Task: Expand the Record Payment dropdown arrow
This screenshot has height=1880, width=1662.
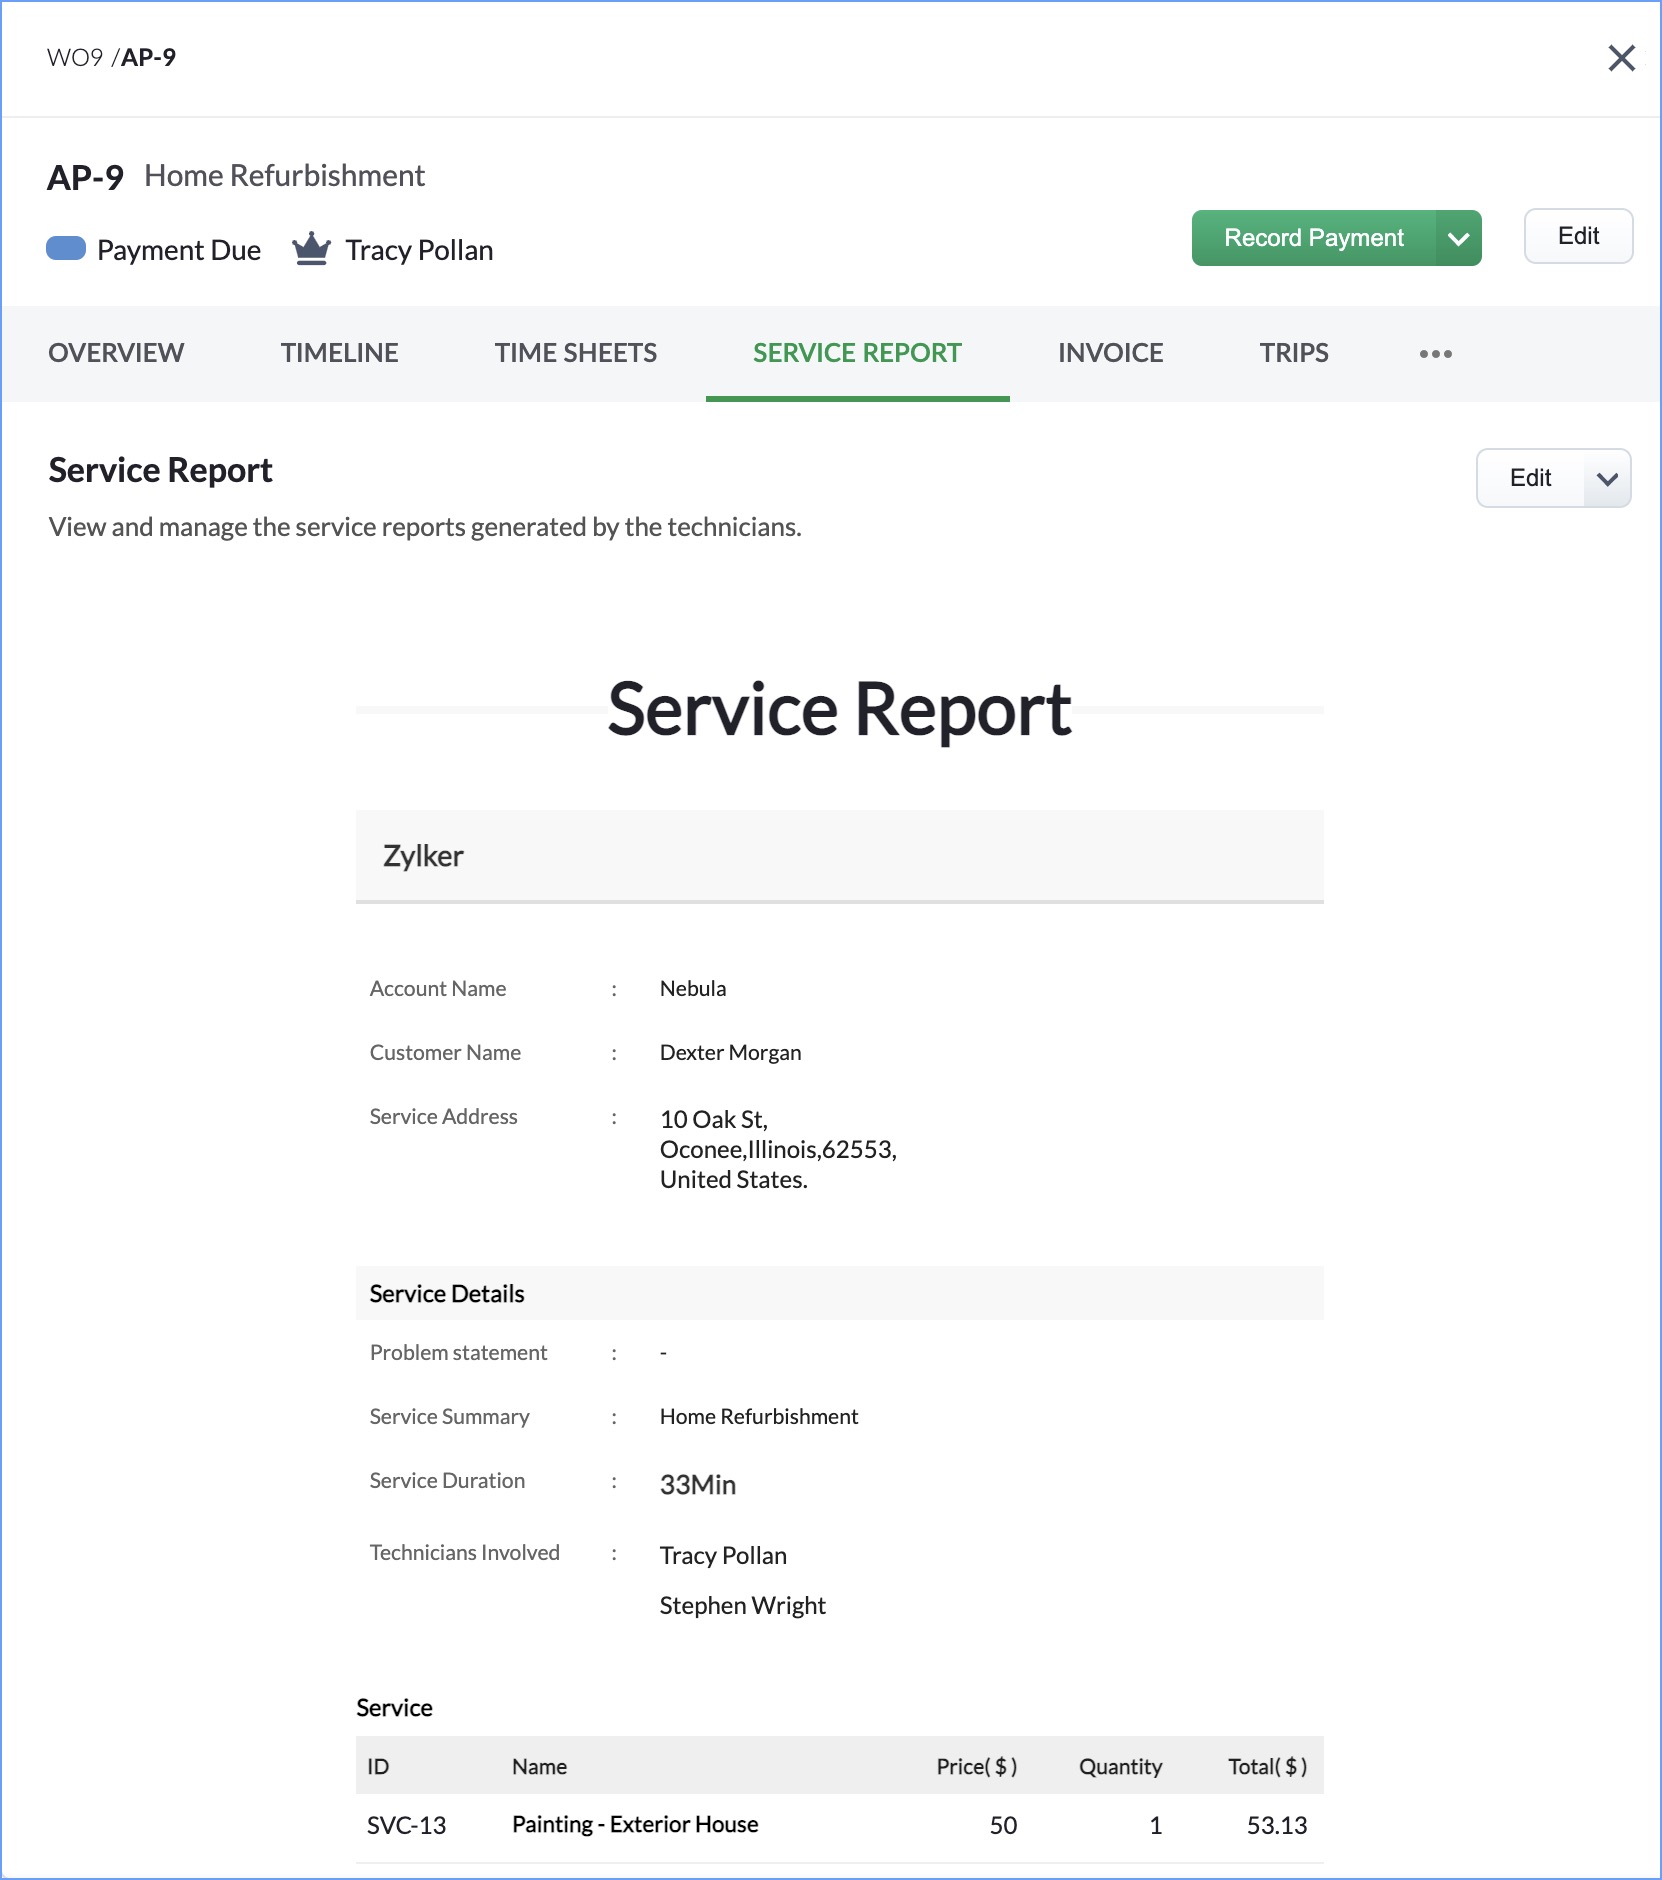Action: tap(1458, 239)
